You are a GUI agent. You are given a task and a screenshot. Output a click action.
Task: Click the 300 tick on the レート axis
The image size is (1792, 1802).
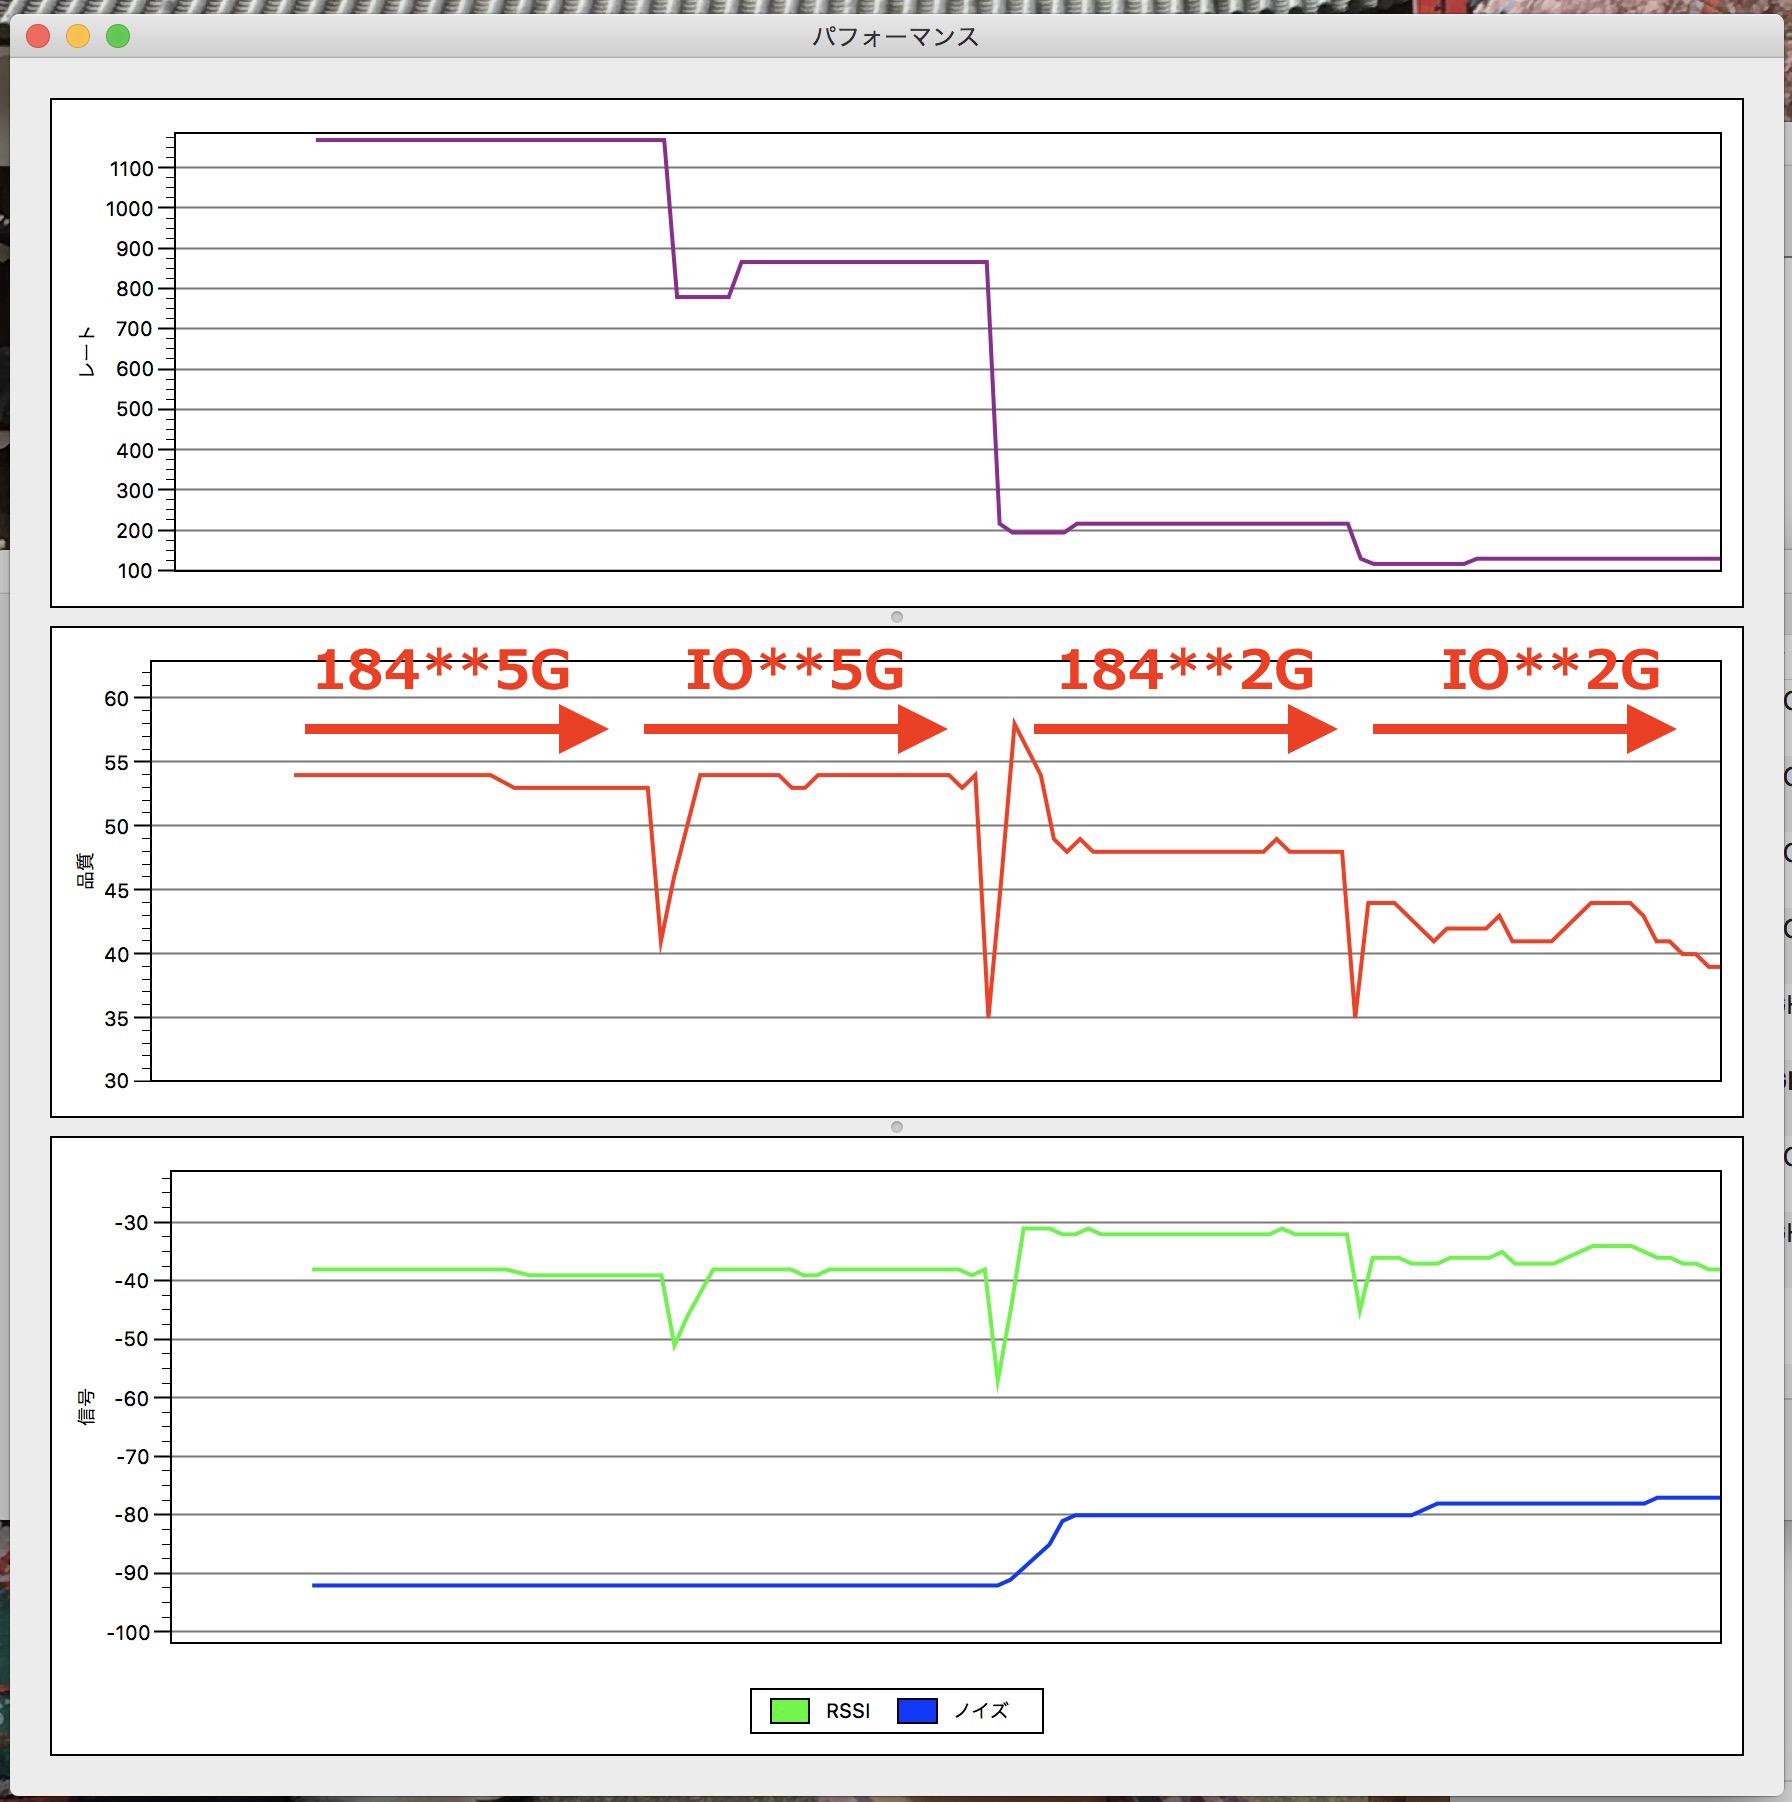point(135,491)
